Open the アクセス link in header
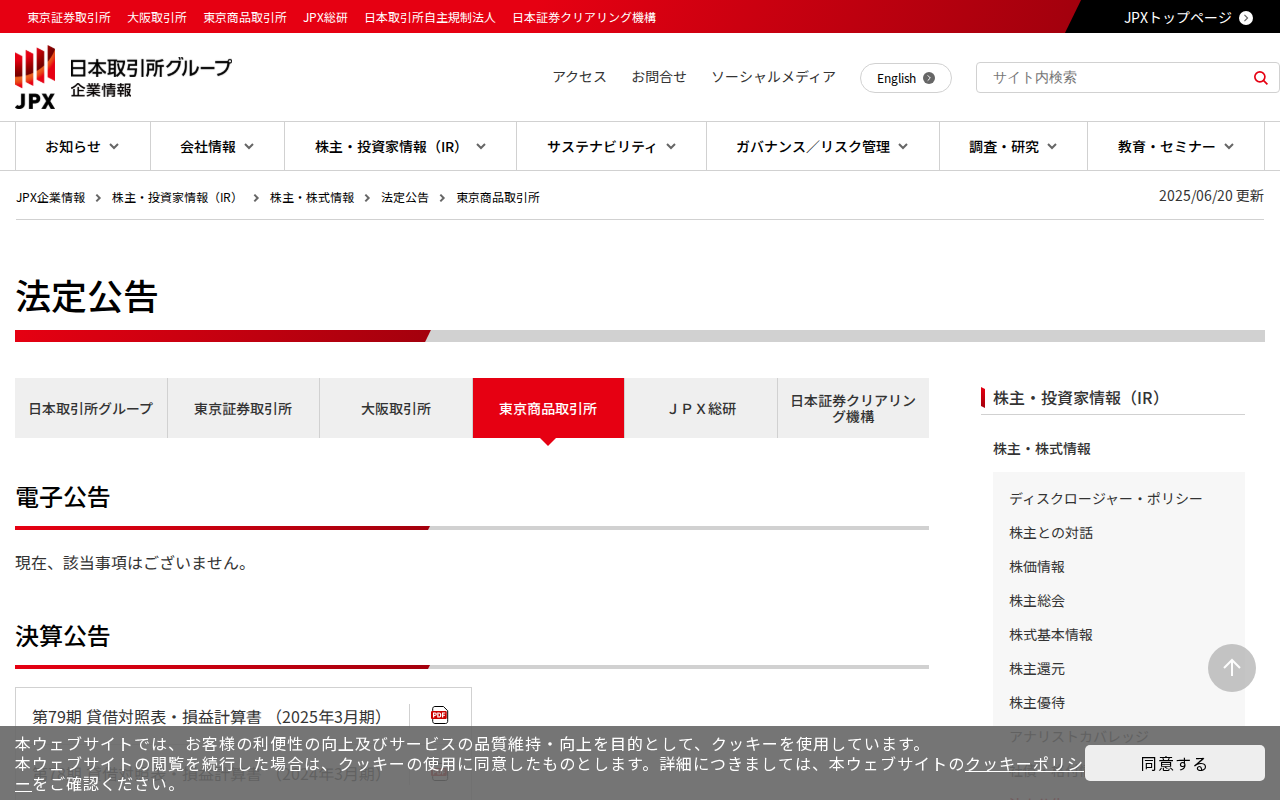The height and width of the screenshot is (800, 1280). tap(579, 77)
